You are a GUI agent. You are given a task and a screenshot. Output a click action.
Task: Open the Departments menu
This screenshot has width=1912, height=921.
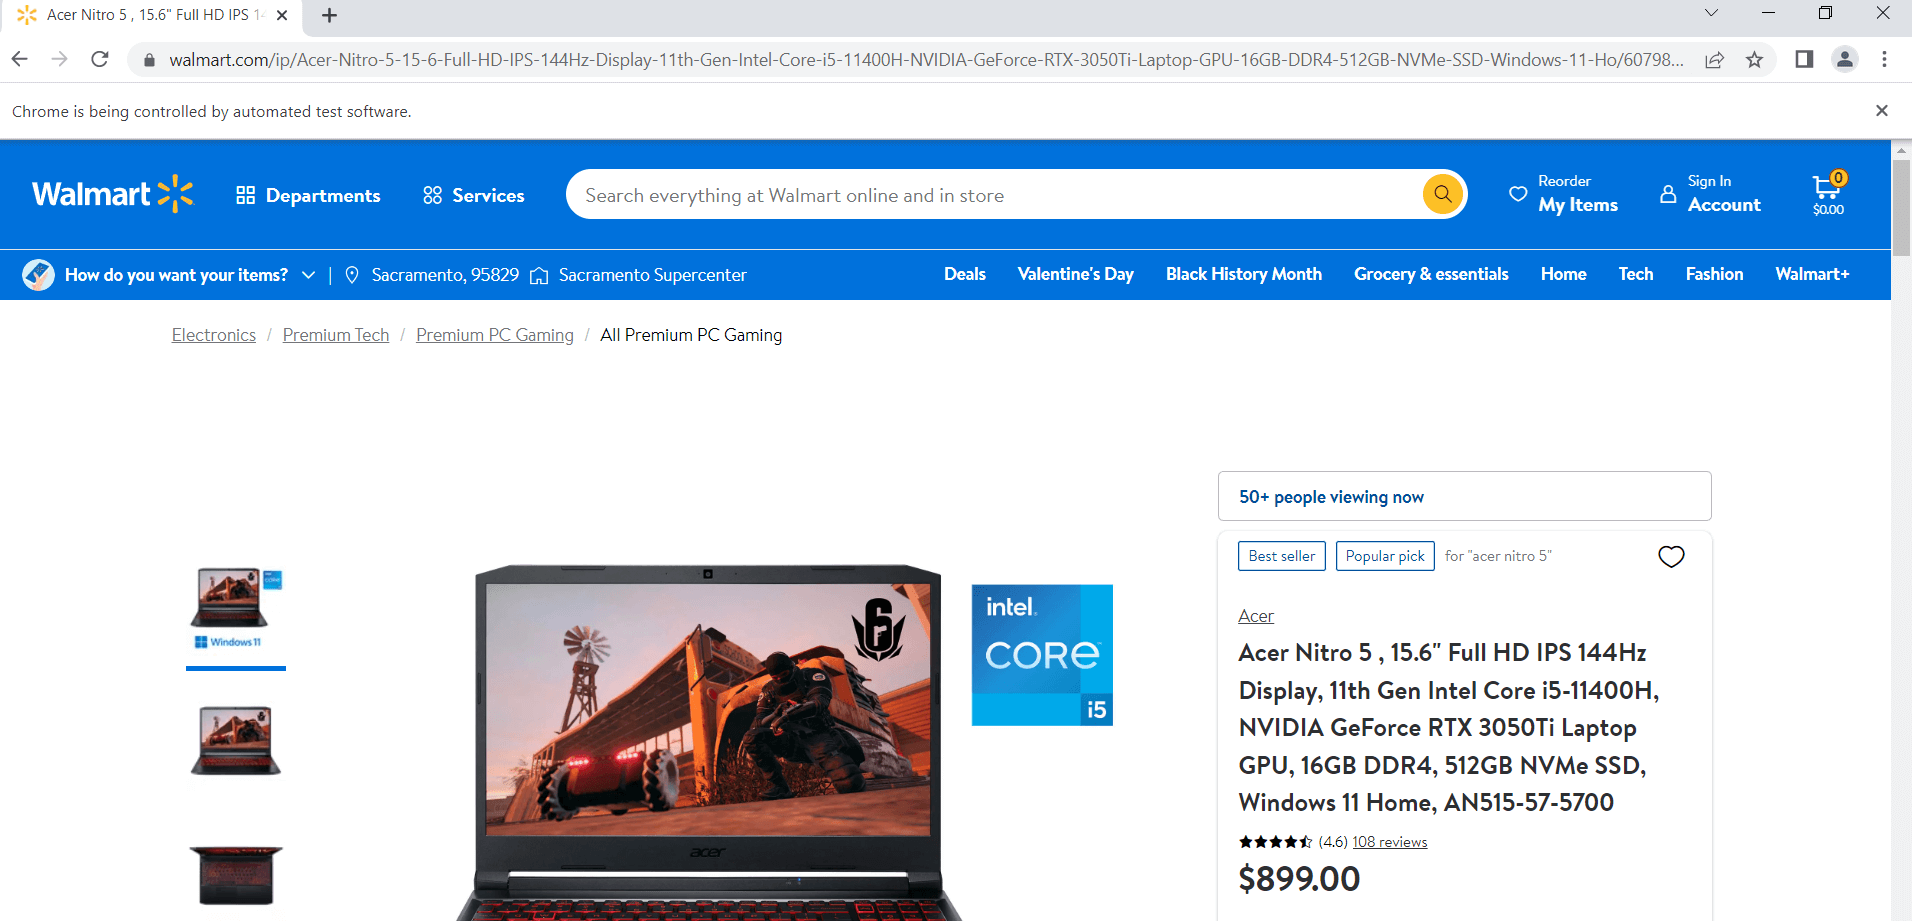tap(308, 195)
